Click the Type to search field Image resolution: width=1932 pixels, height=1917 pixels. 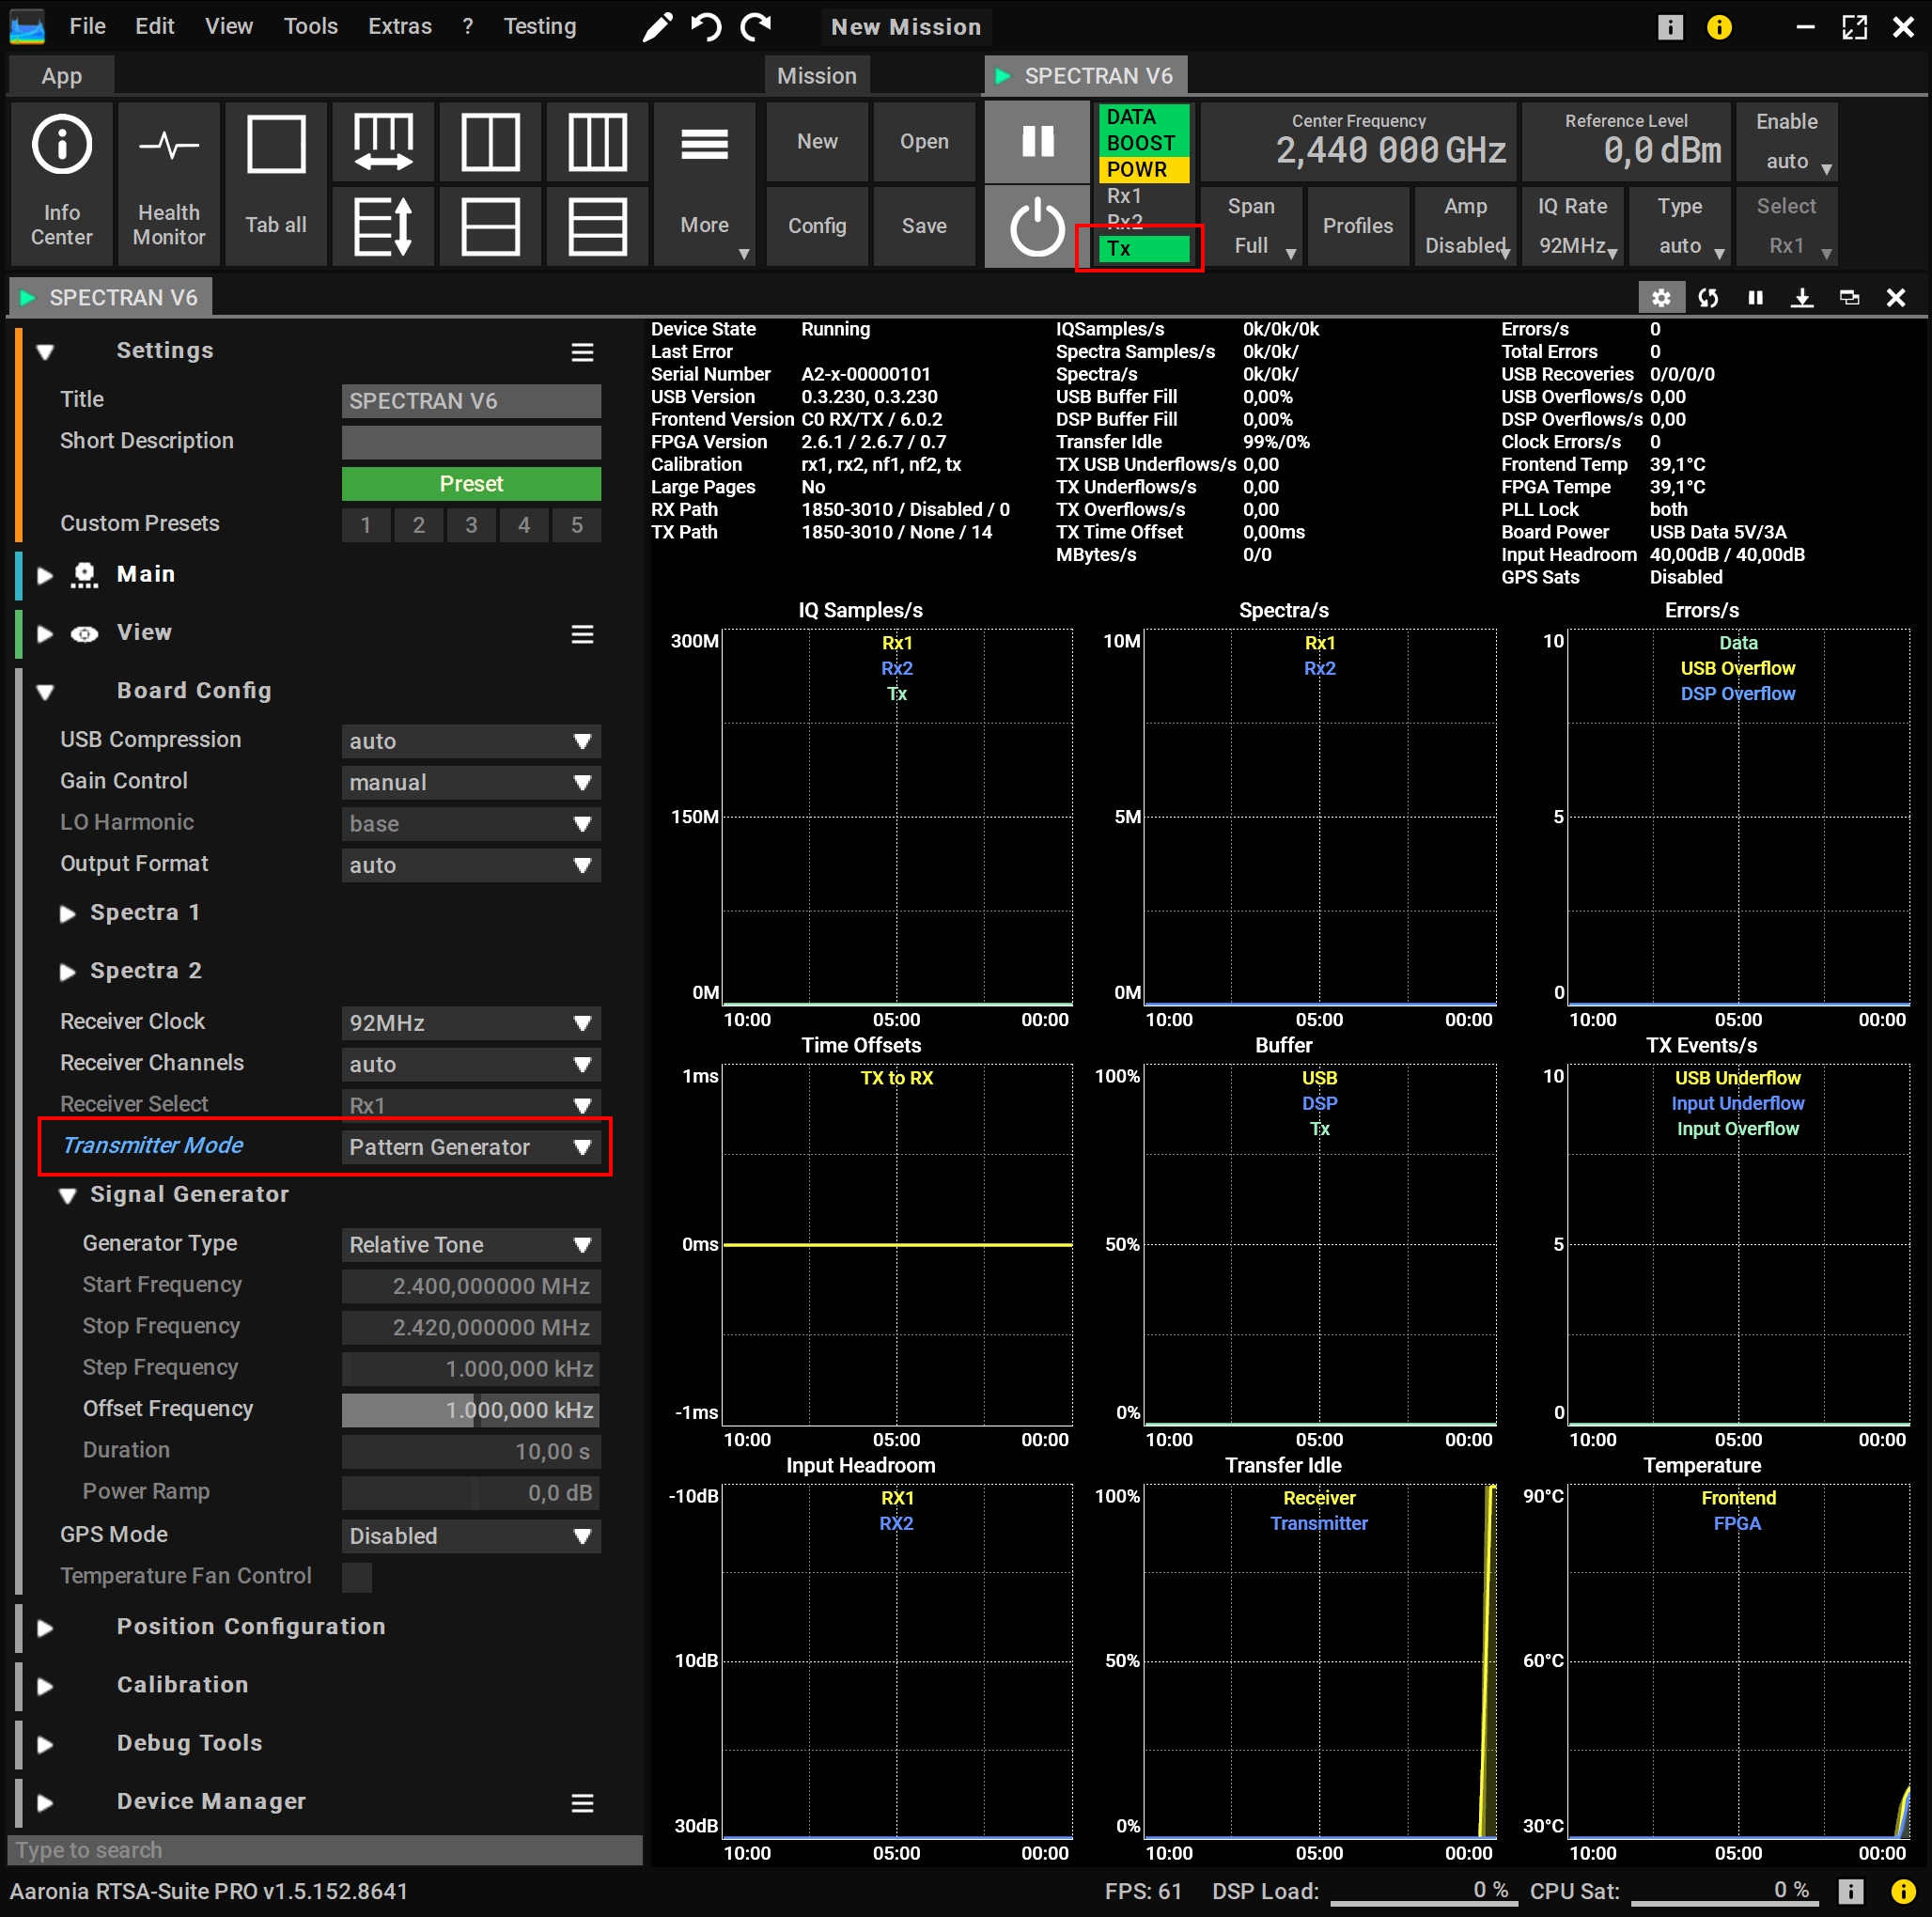point(325,1850)
